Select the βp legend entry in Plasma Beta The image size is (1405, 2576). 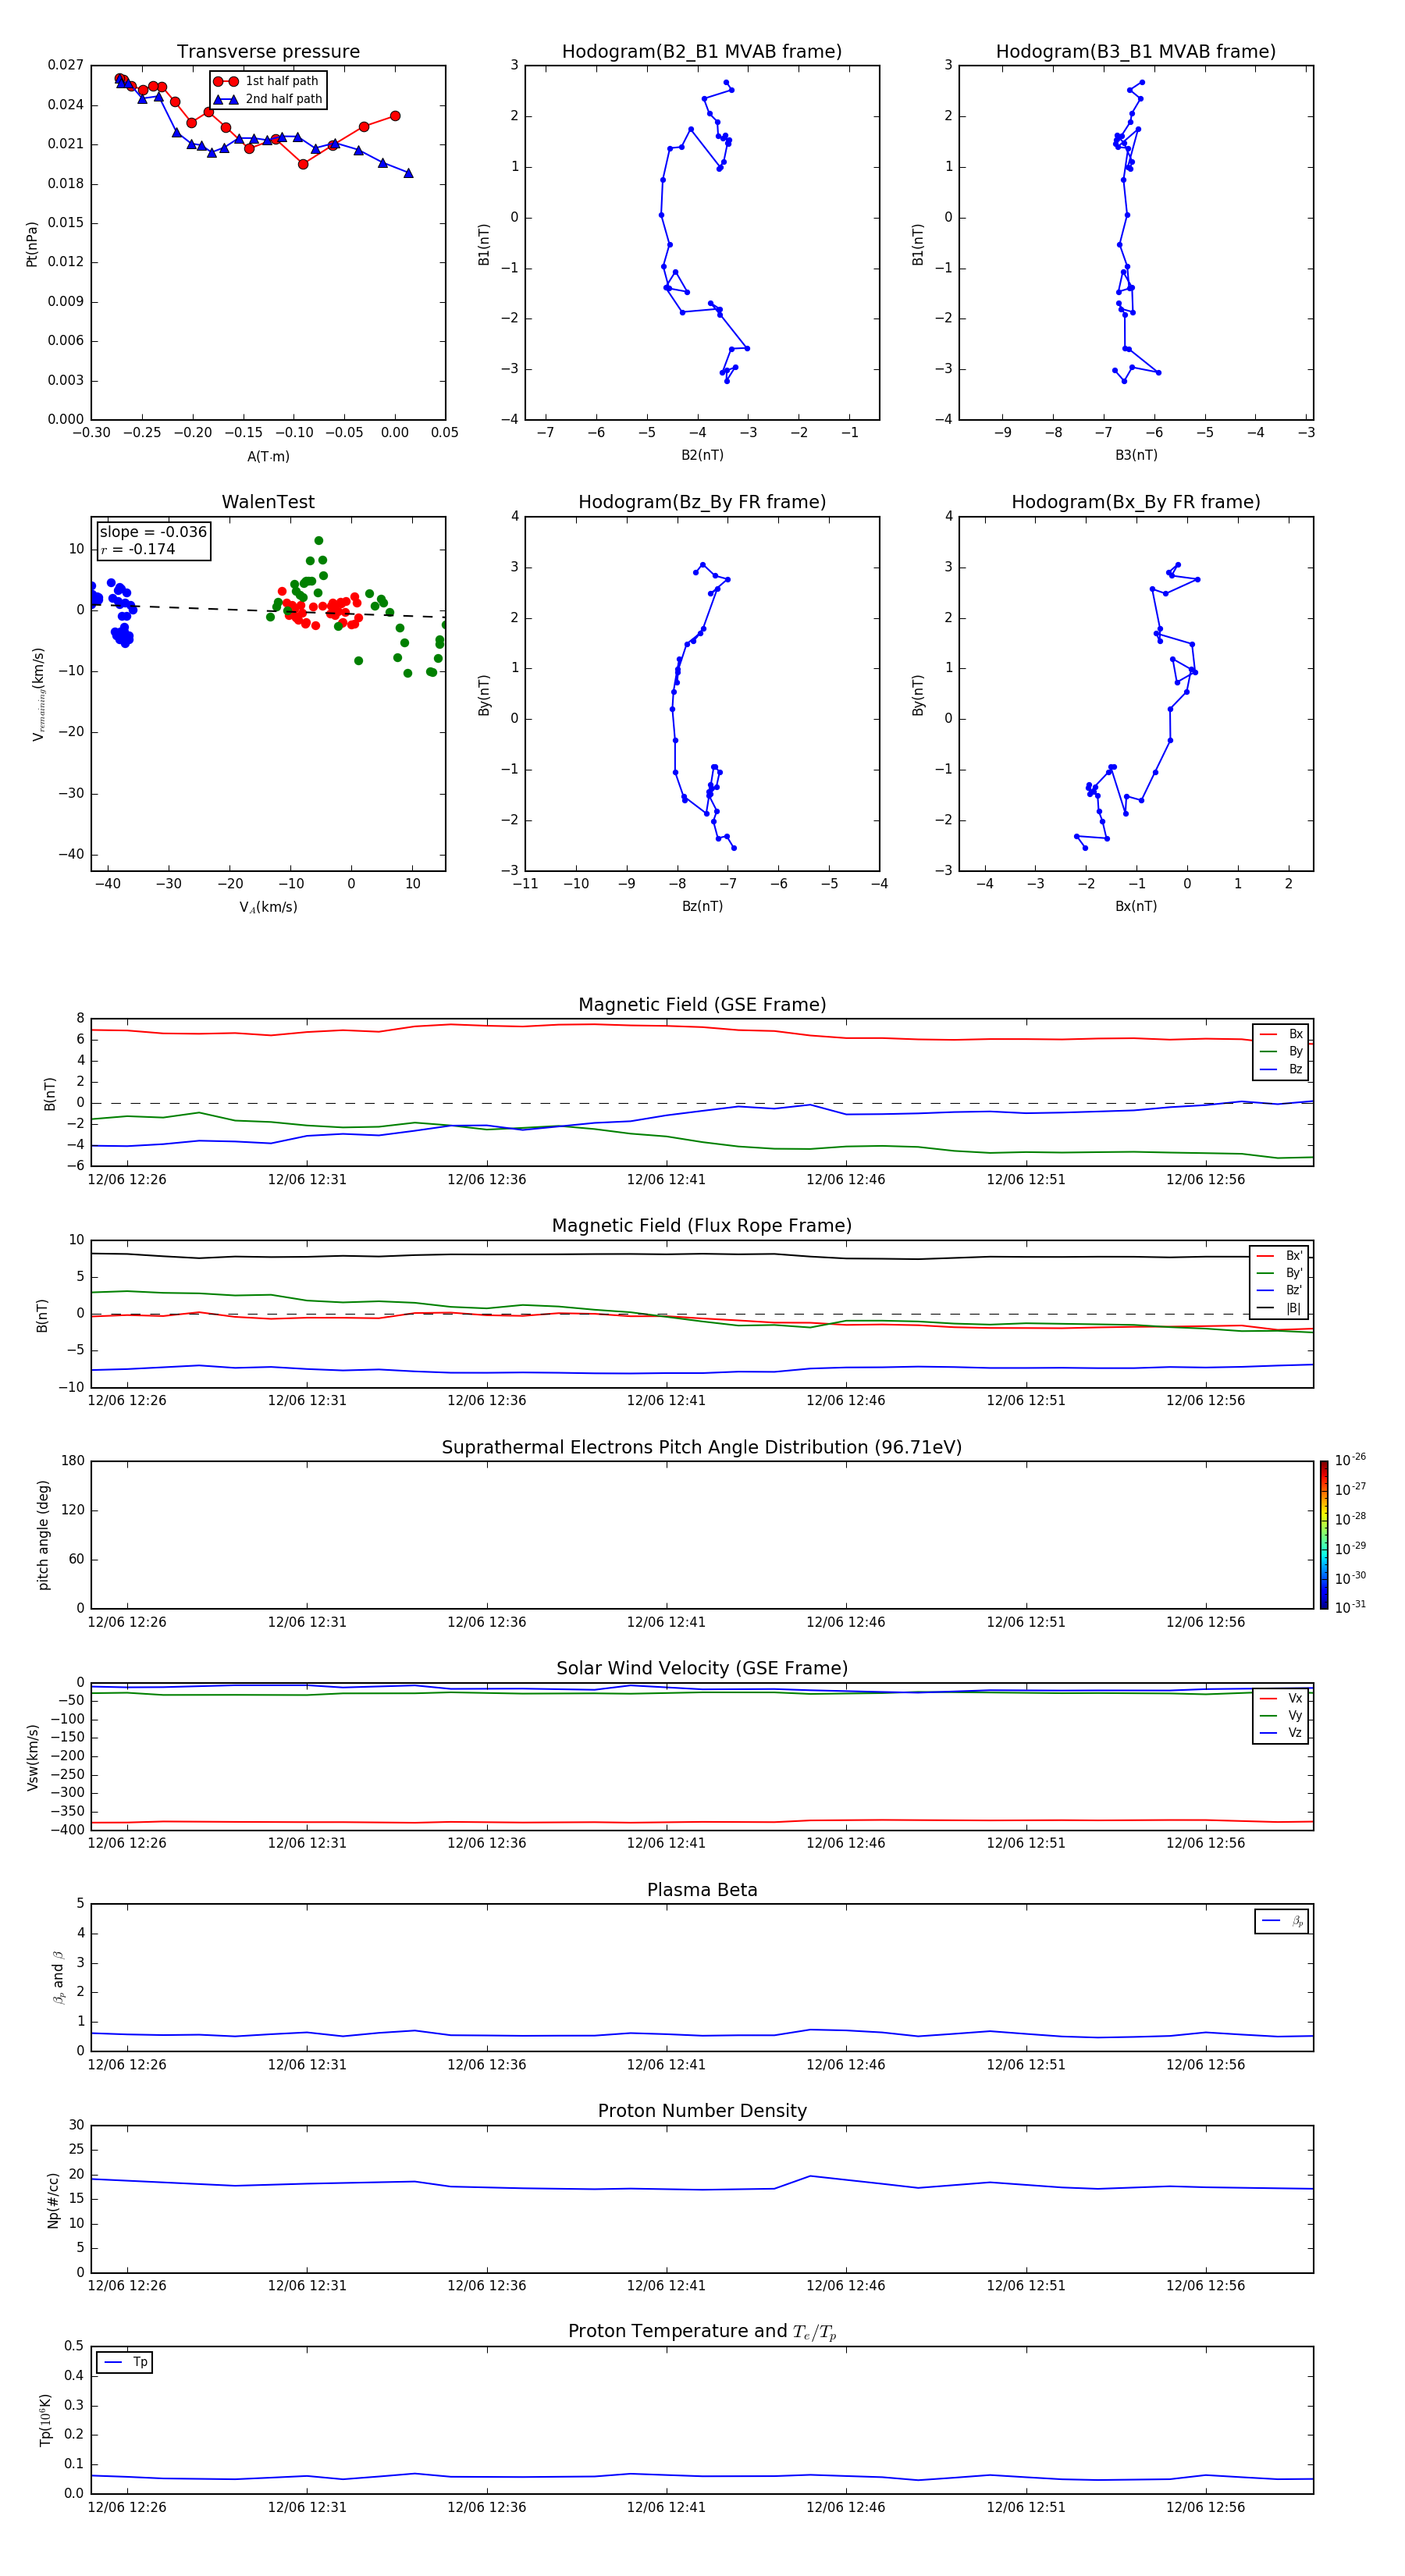(x=1282, y=1921)
